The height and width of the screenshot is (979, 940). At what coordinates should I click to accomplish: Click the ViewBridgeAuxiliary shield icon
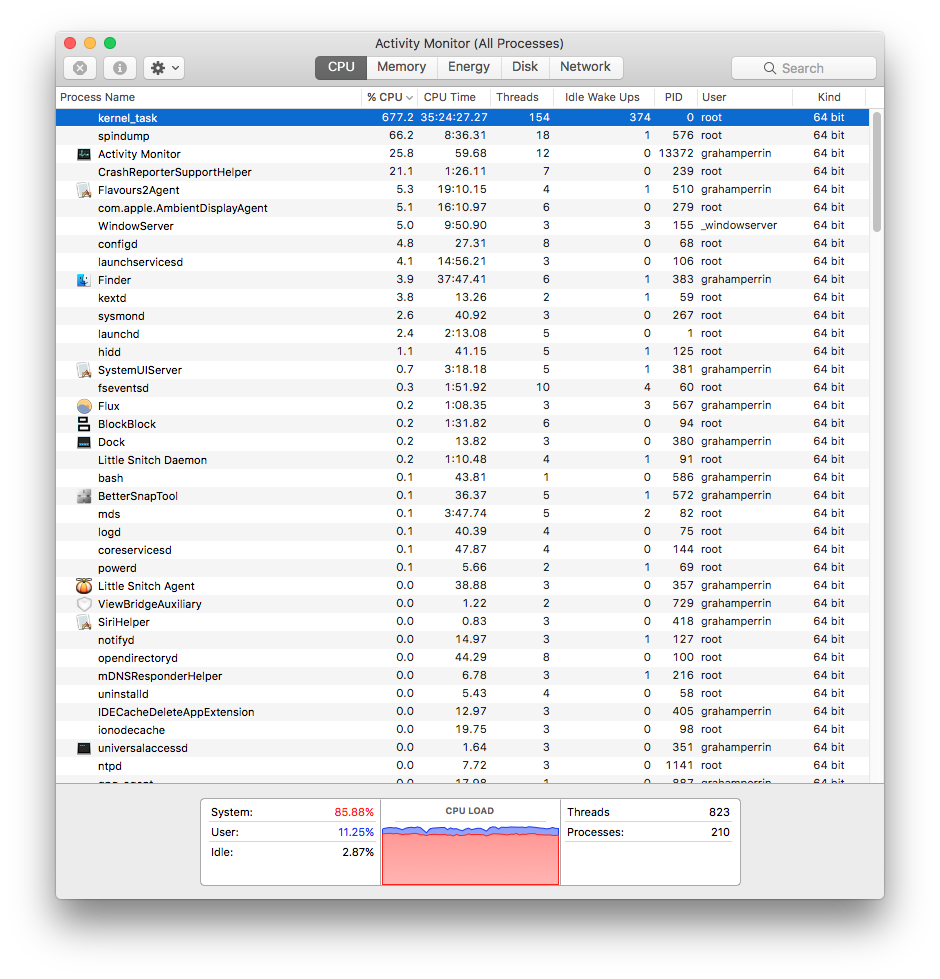click(84, 604)
